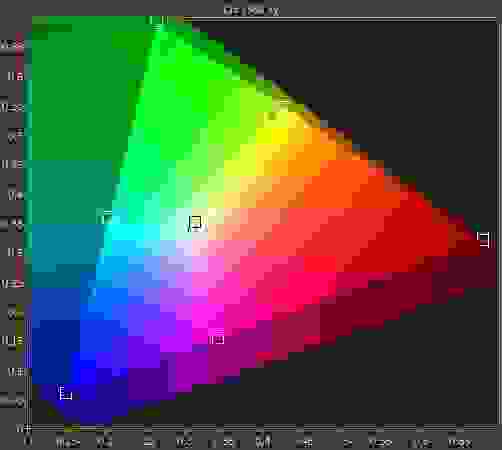
Task: Click the chart title text above the plot
Action: coord(251,10)
